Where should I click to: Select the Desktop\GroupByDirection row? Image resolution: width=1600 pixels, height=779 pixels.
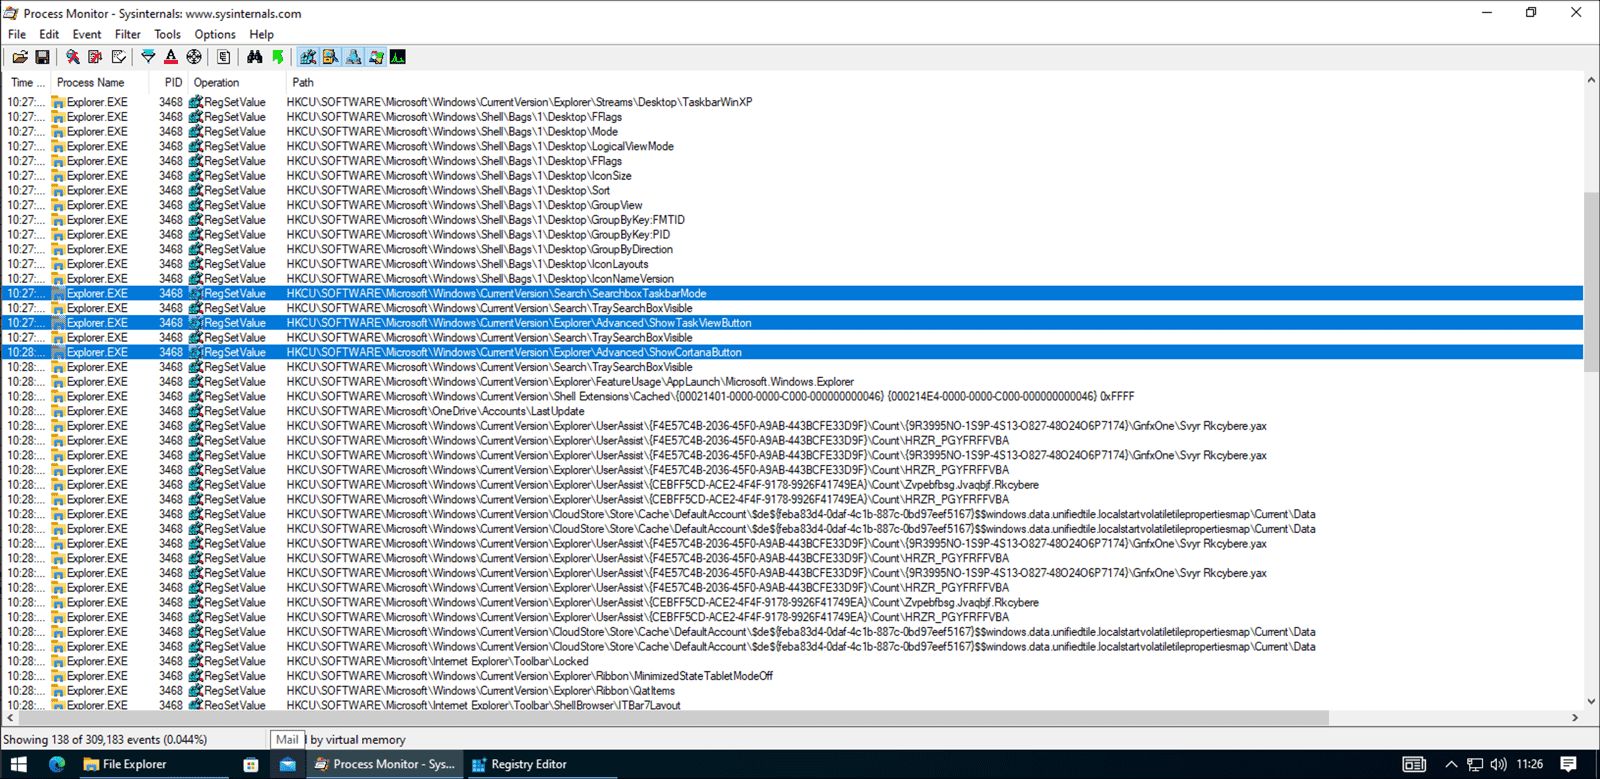pyautogui.click(x=794, y=249)
